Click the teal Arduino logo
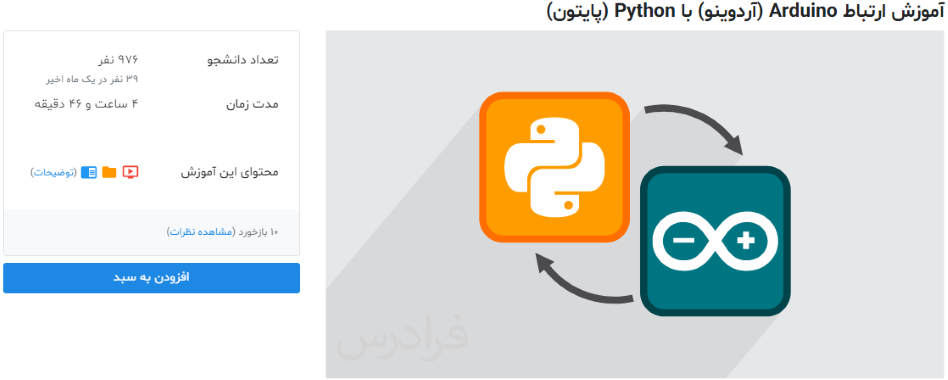Screen dimensions: 948x380 [x=715, y=241]
